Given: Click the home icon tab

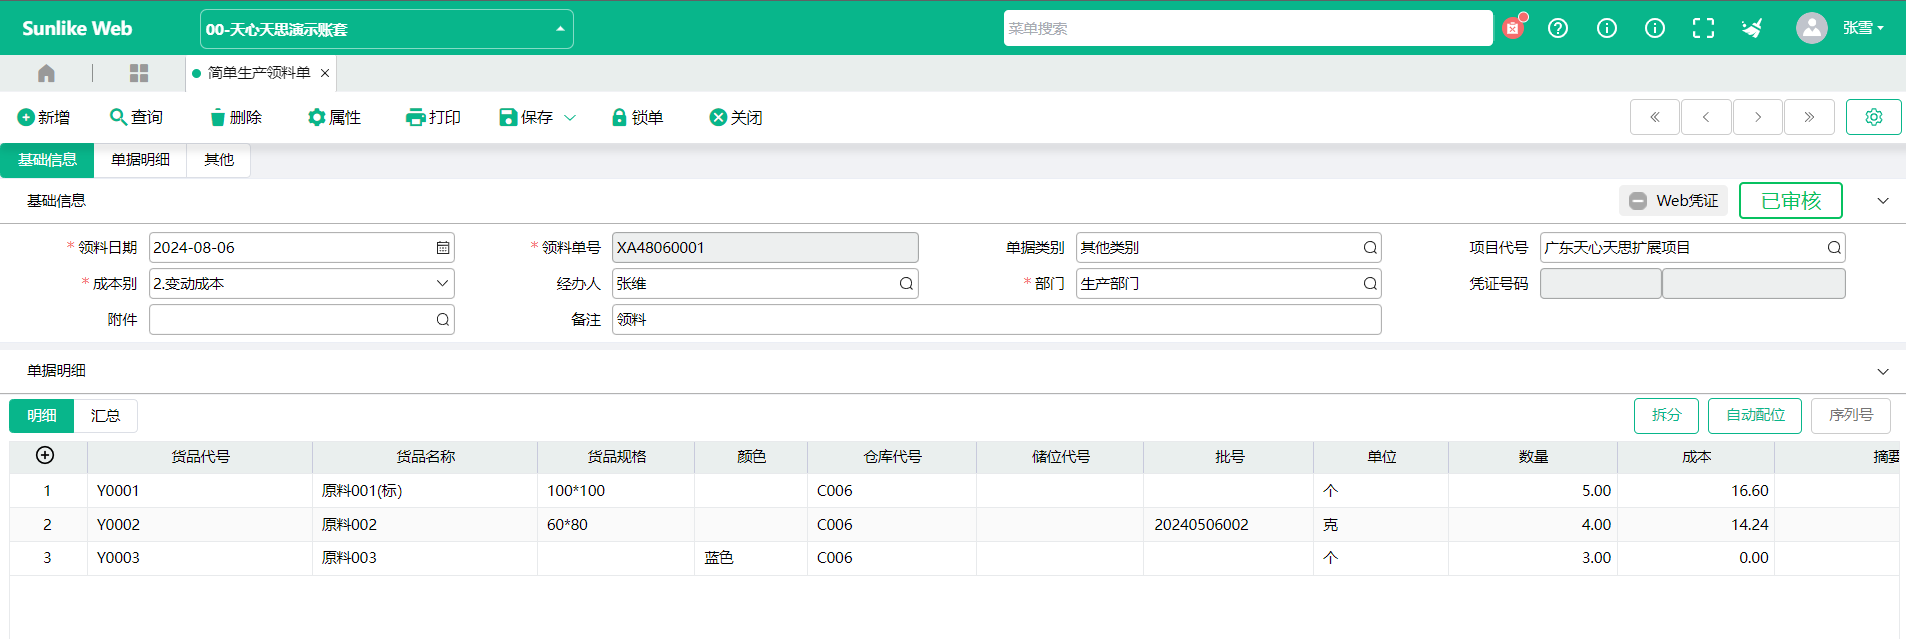Looking at the screenshot, I should (x=46, y=73).
